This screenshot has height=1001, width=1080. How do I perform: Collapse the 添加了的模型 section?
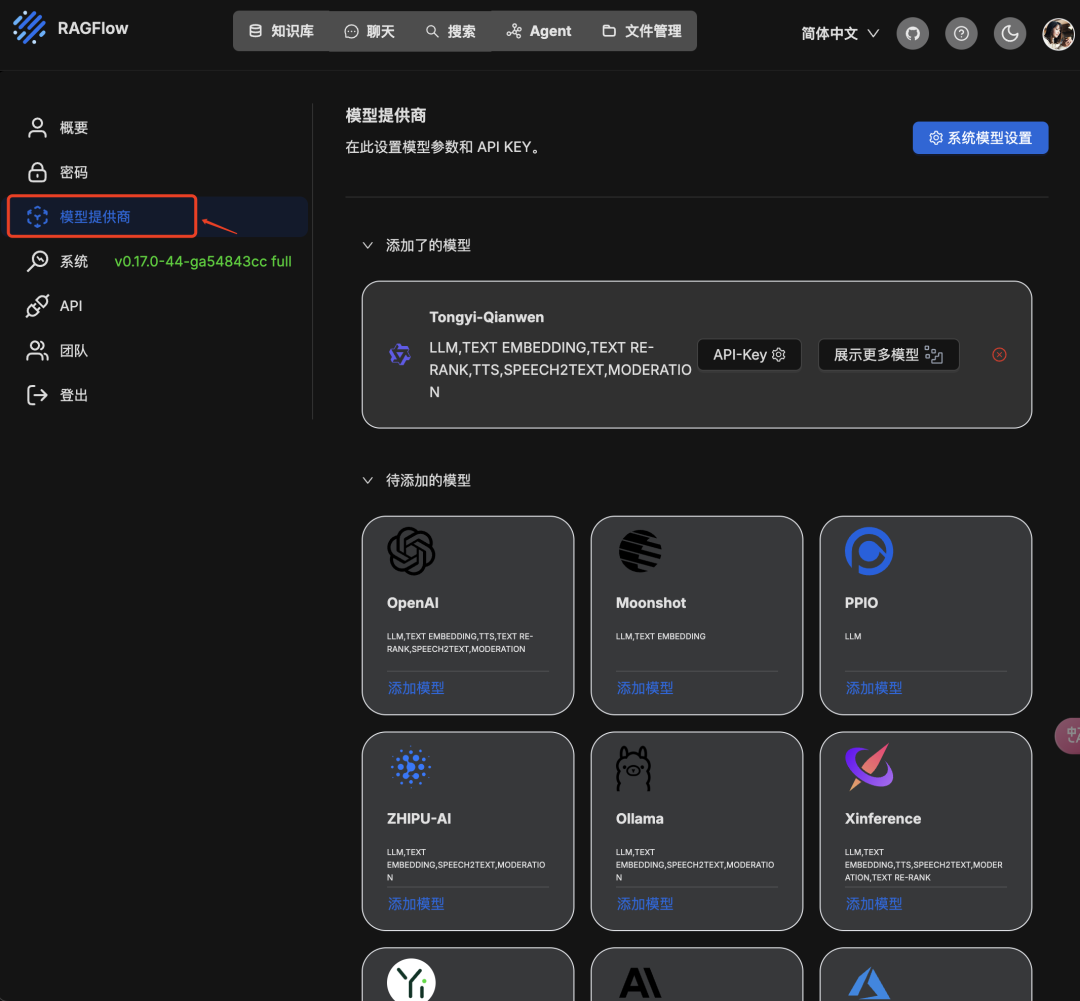pyautogui.click(x=368, y=245)
